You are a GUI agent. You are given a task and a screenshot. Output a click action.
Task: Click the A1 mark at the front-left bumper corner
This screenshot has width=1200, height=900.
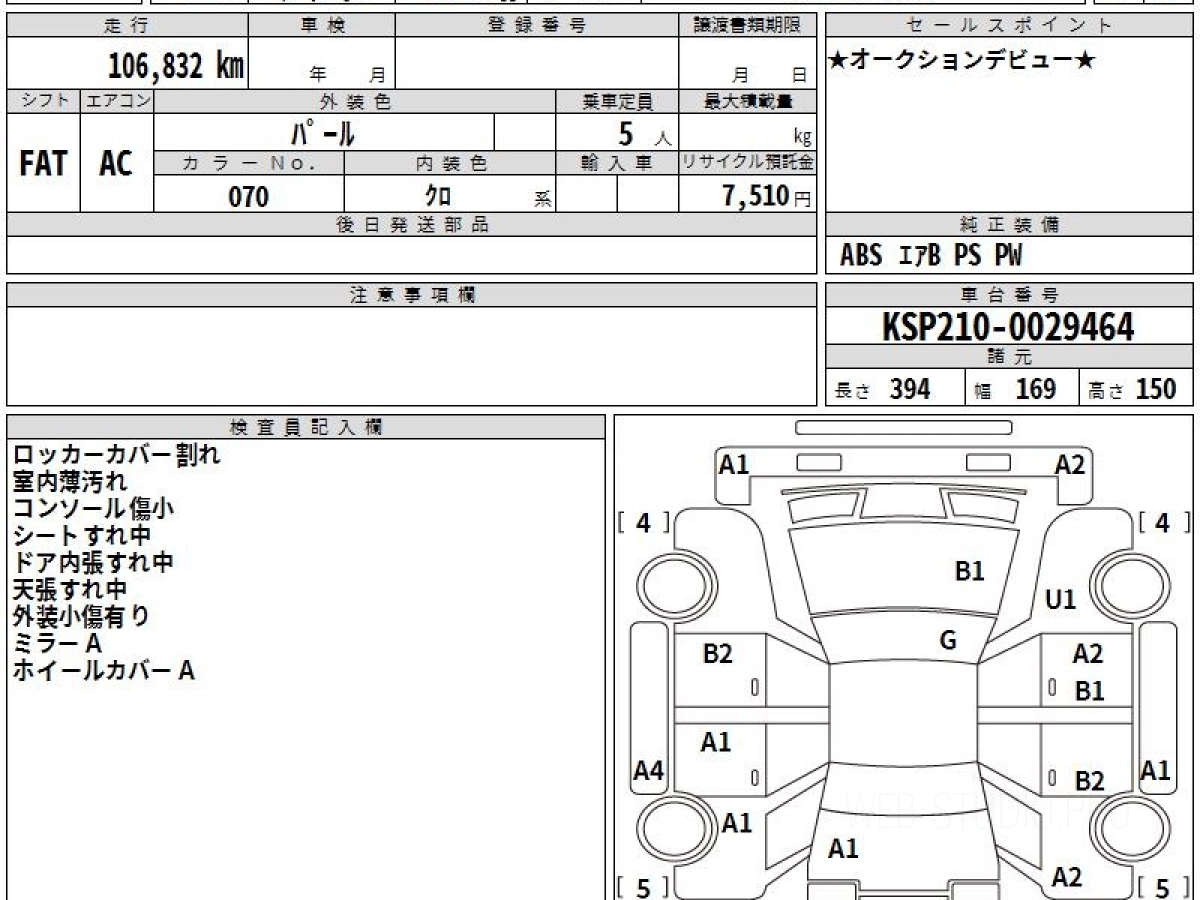[735, 465]
